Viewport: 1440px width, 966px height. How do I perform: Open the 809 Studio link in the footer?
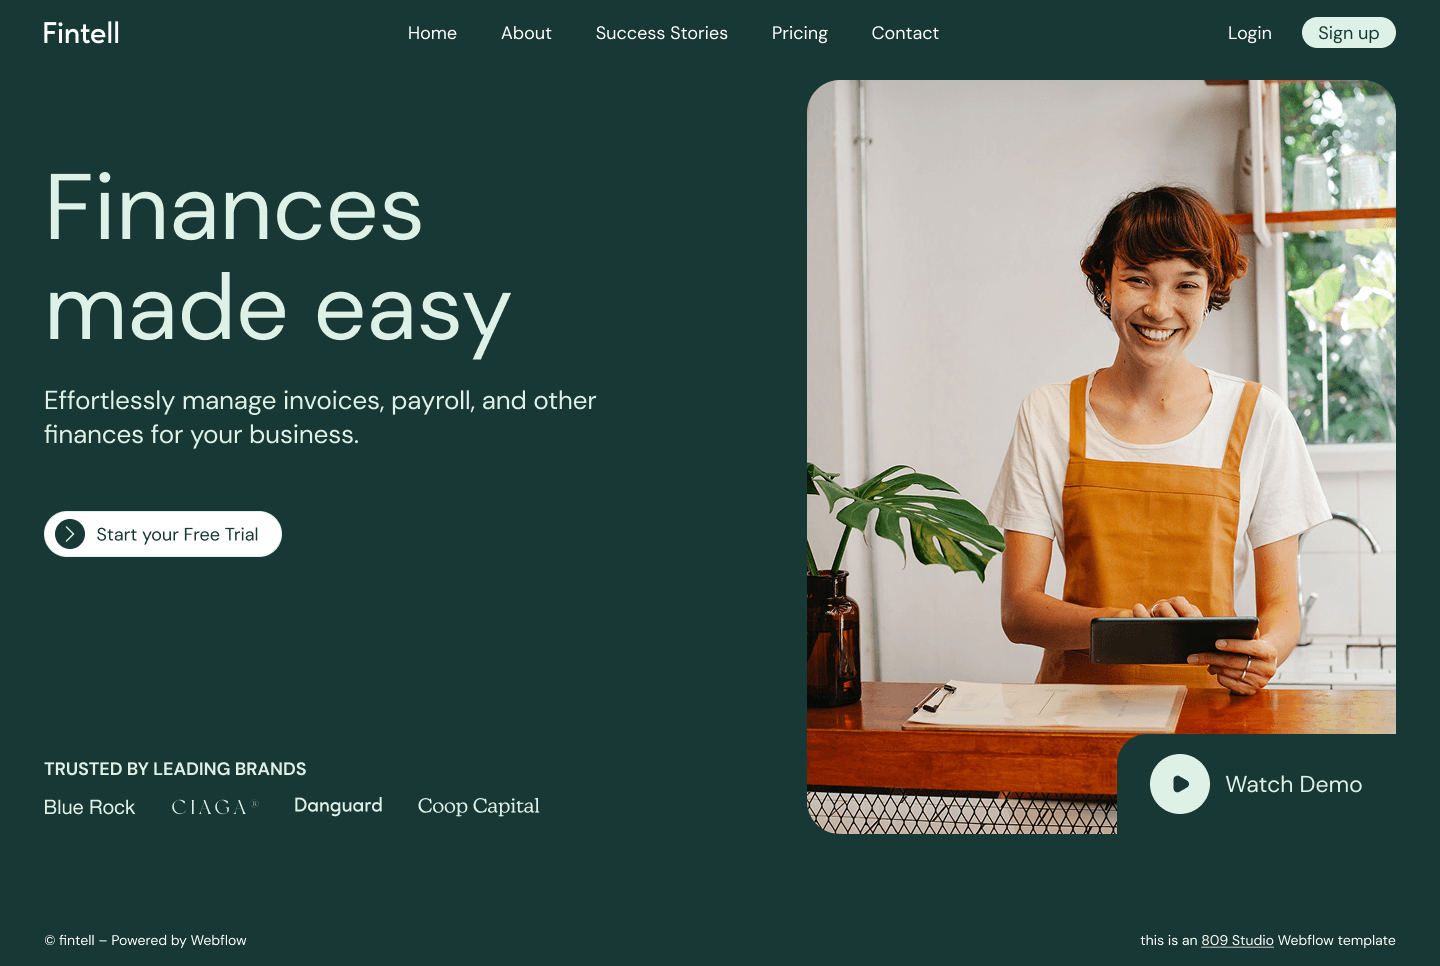1237,940
